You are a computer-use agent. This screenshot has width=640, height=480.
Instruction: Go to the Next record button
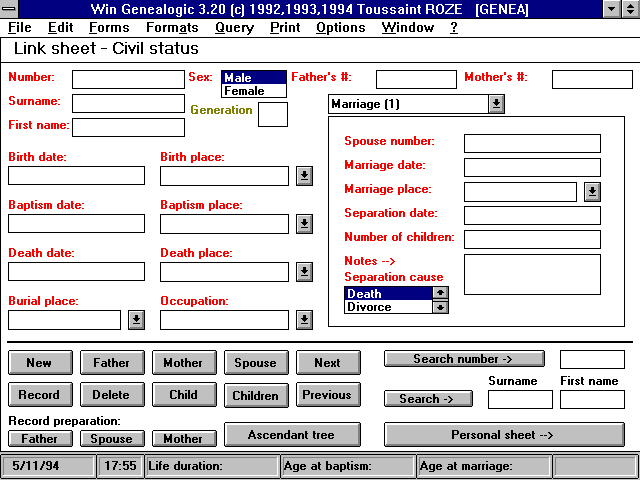coord(327,363)
